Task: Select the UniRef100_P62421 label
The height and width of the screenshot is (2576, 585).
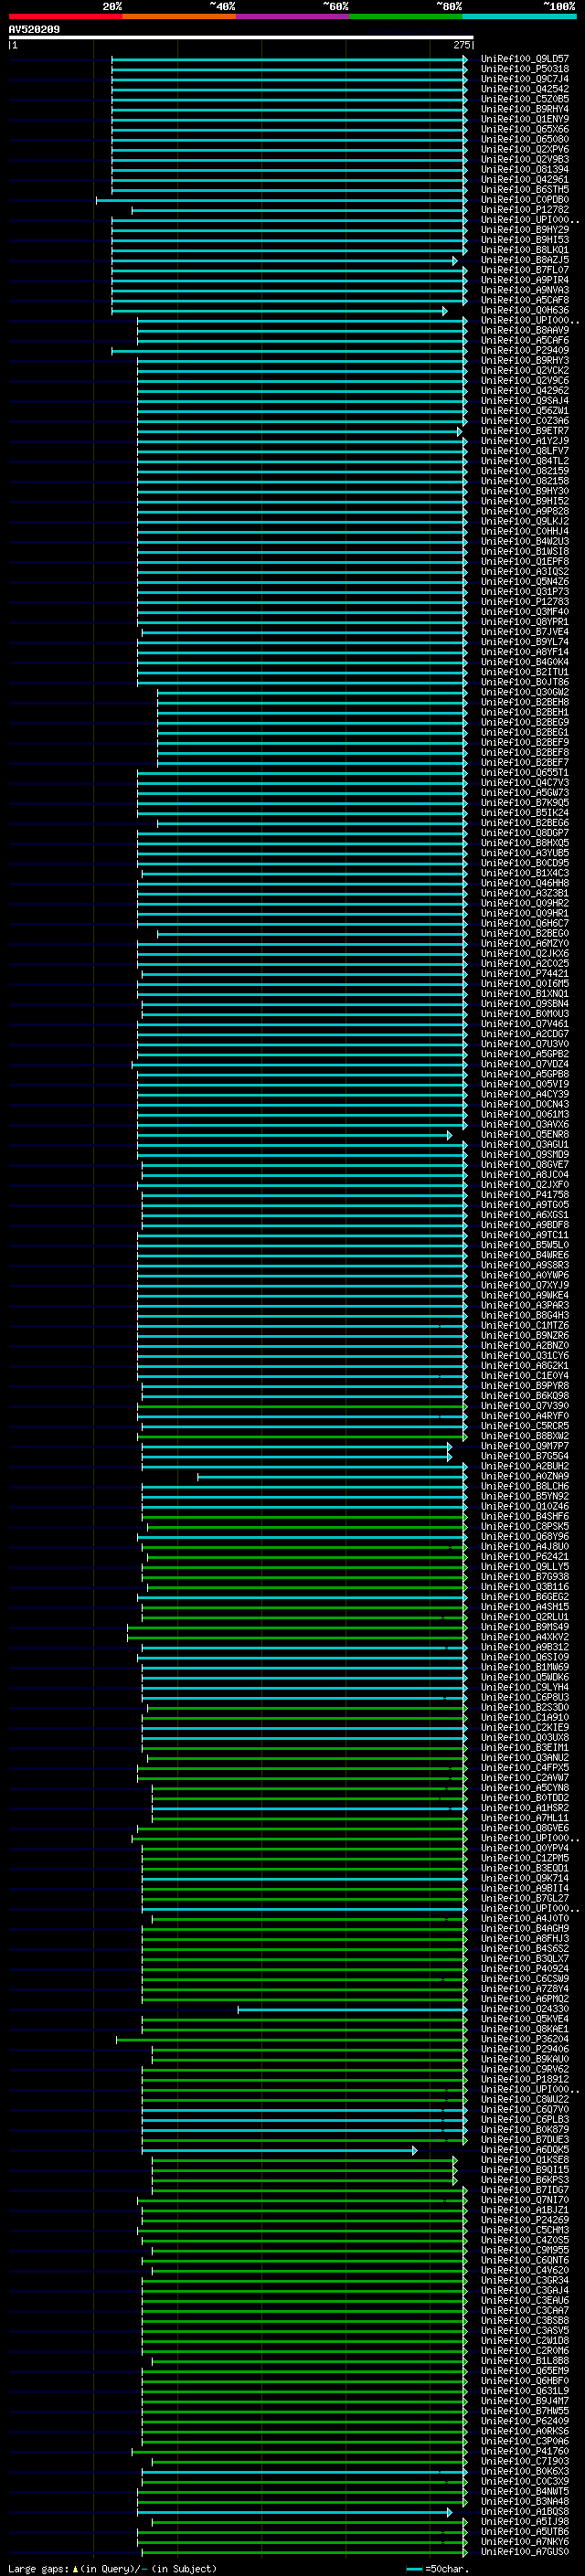Action: (524, 1556)
